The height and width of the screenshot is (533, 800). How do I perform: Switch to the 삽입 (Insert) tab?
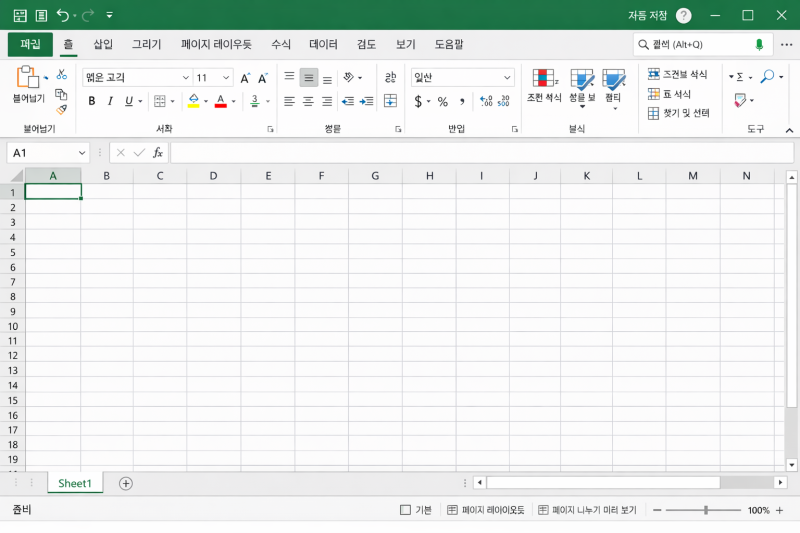[103, 44]
